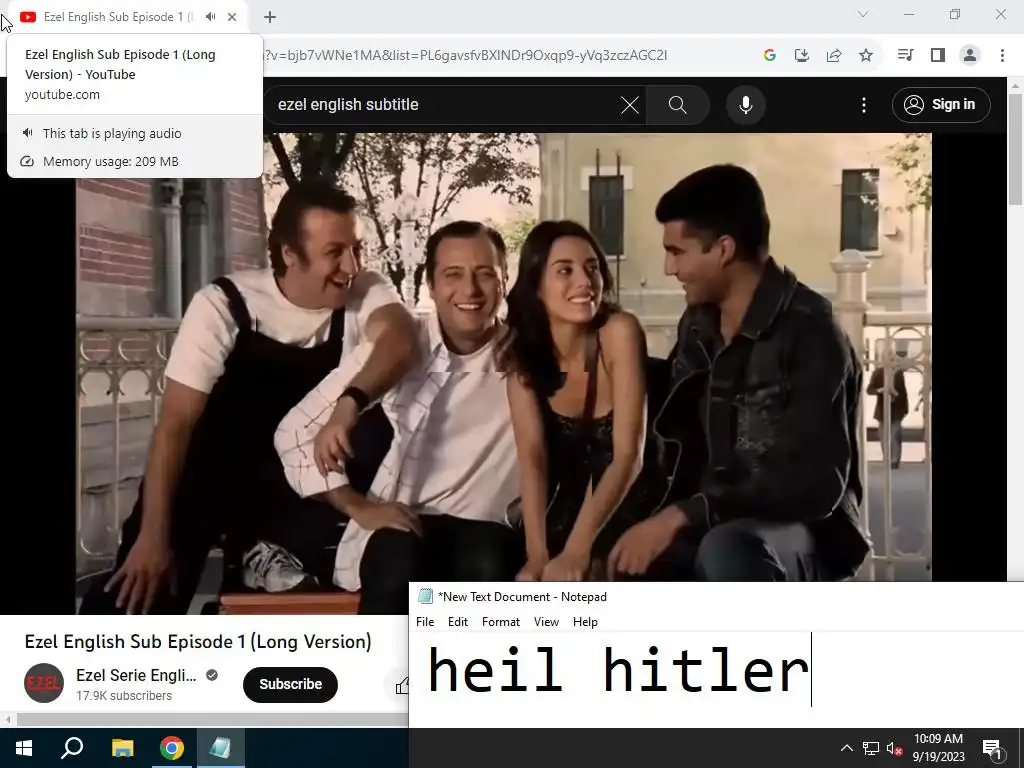Like the video with thumbs-up

402,685
